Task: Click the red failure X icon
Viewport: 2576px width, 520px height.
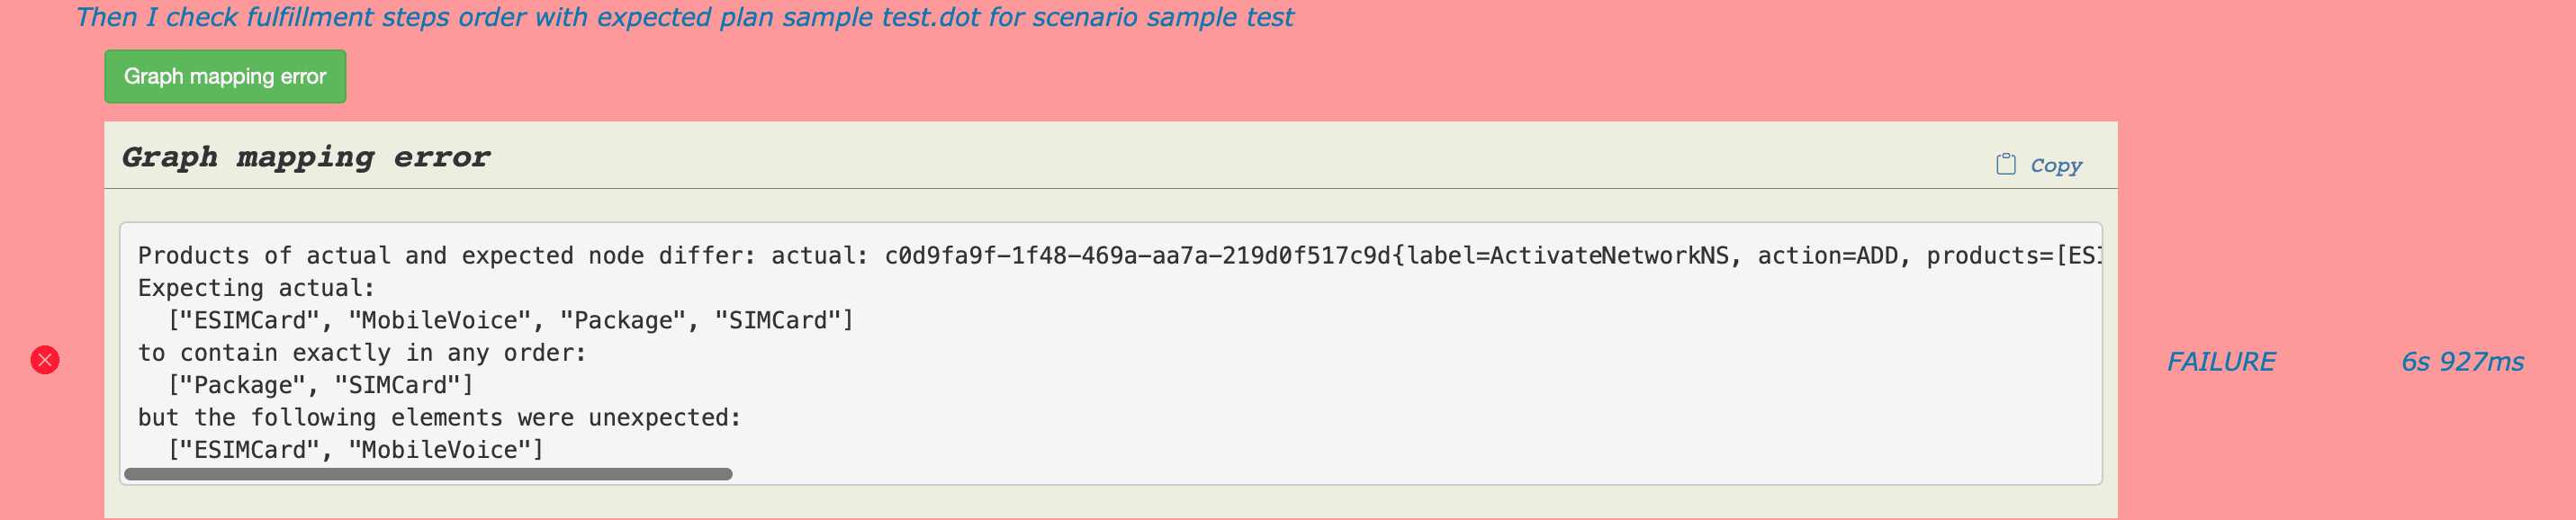Action: click(x=45, y=360)
